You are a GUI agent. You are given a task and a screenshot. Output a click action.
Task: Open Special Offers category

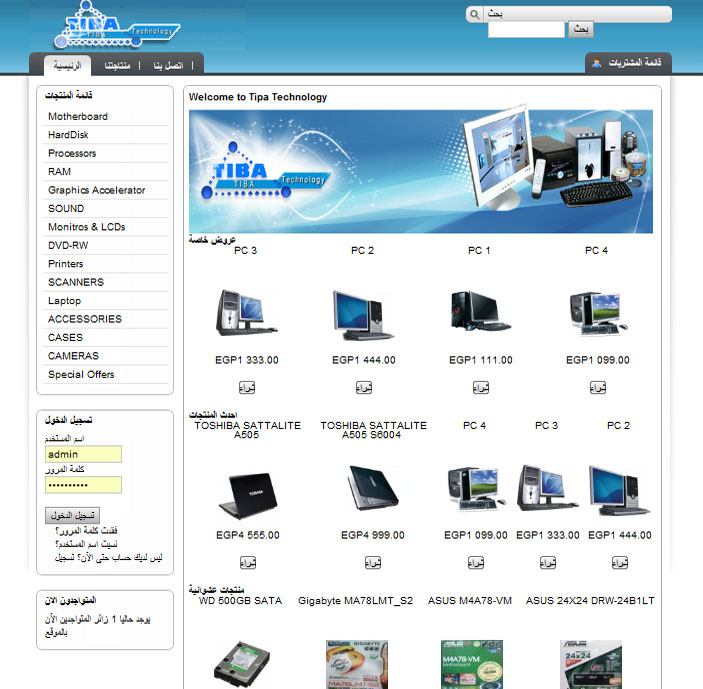81,374
